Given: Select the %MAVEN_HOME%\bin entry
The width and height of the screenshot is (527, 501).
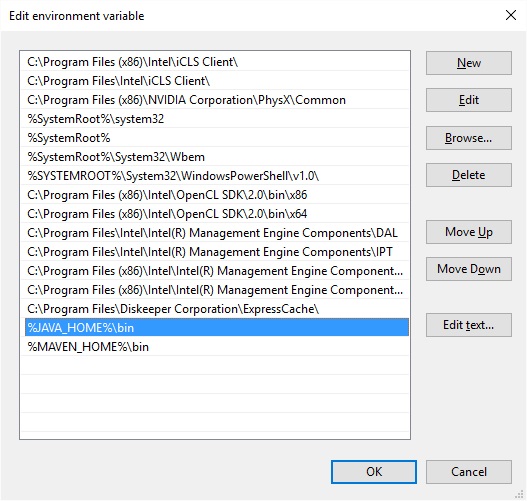Looking at the screenshot, I should tap(217, 347).
